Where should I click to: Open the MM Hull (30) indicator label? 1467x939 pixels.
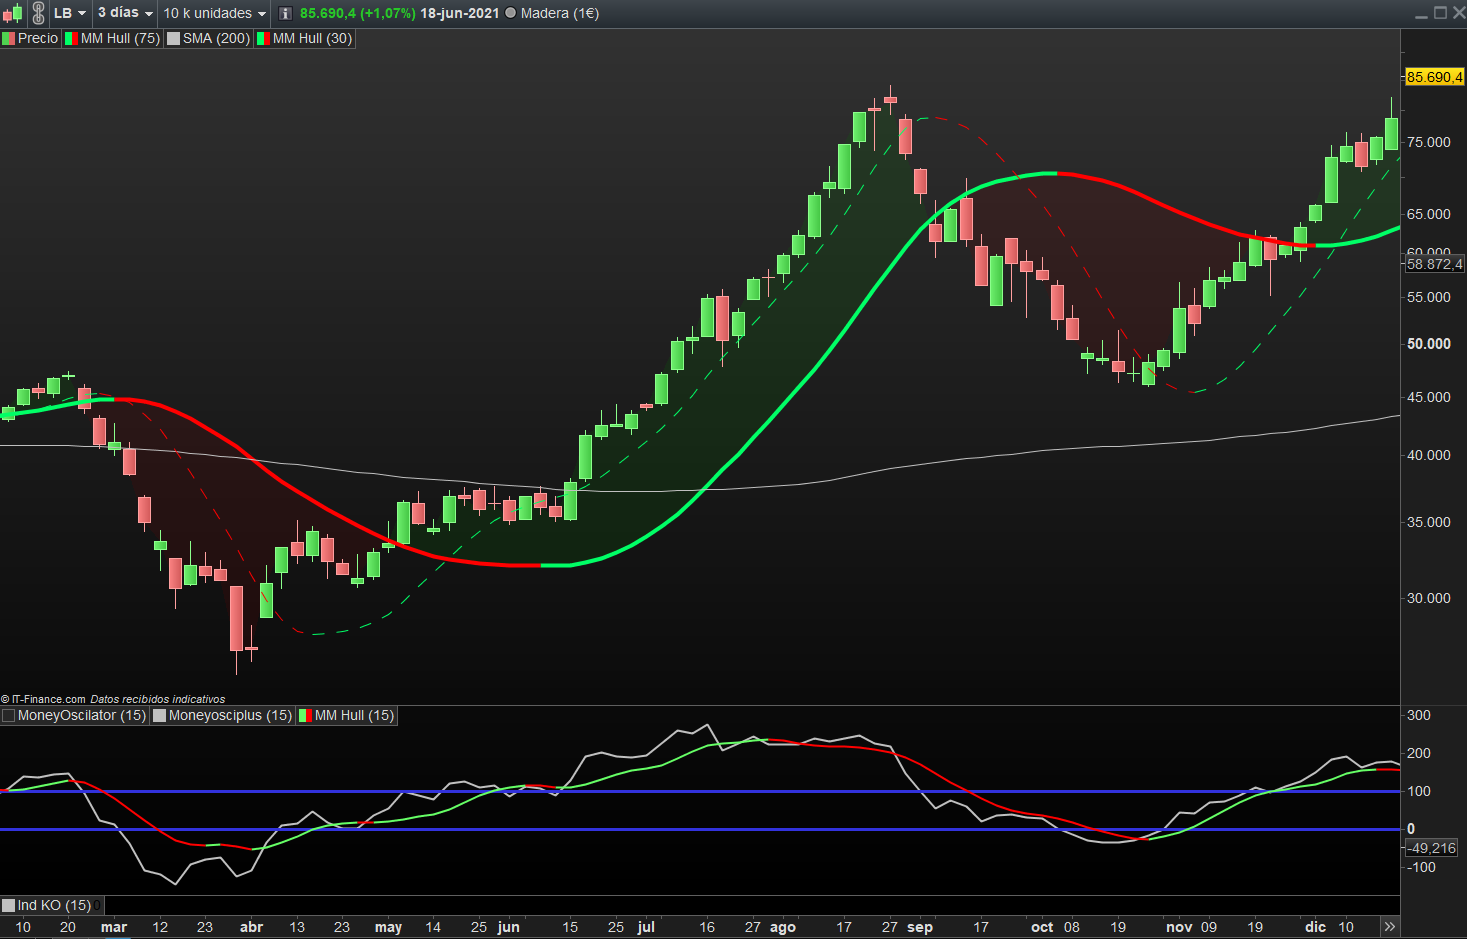click(x=312, y=39)
